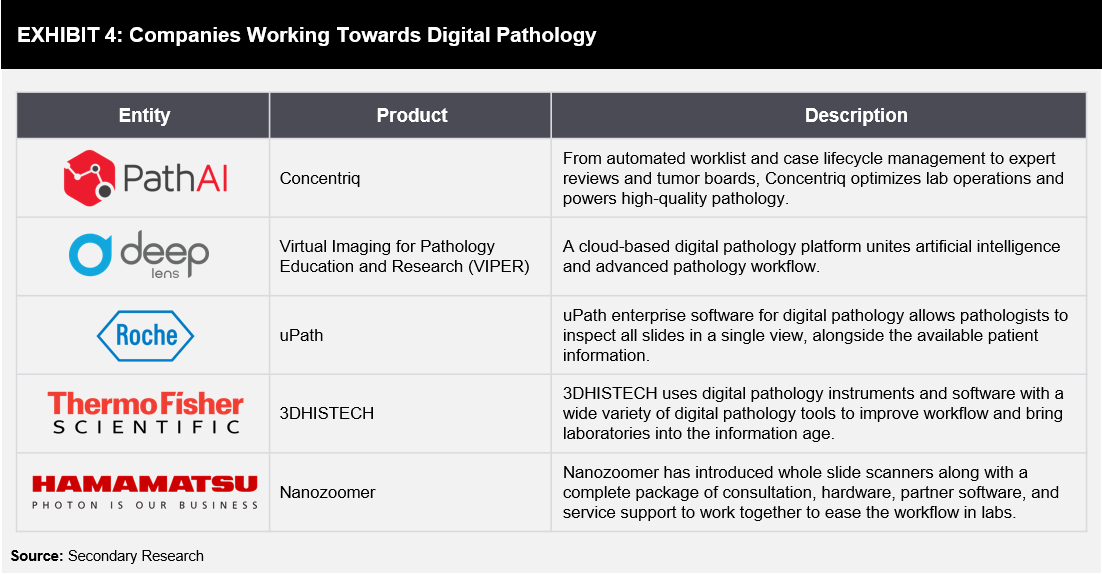The width and height of the screenshot is (1102, 574).
Task: Click the red PathAI hexagon symbol
Action: (89, 178)
